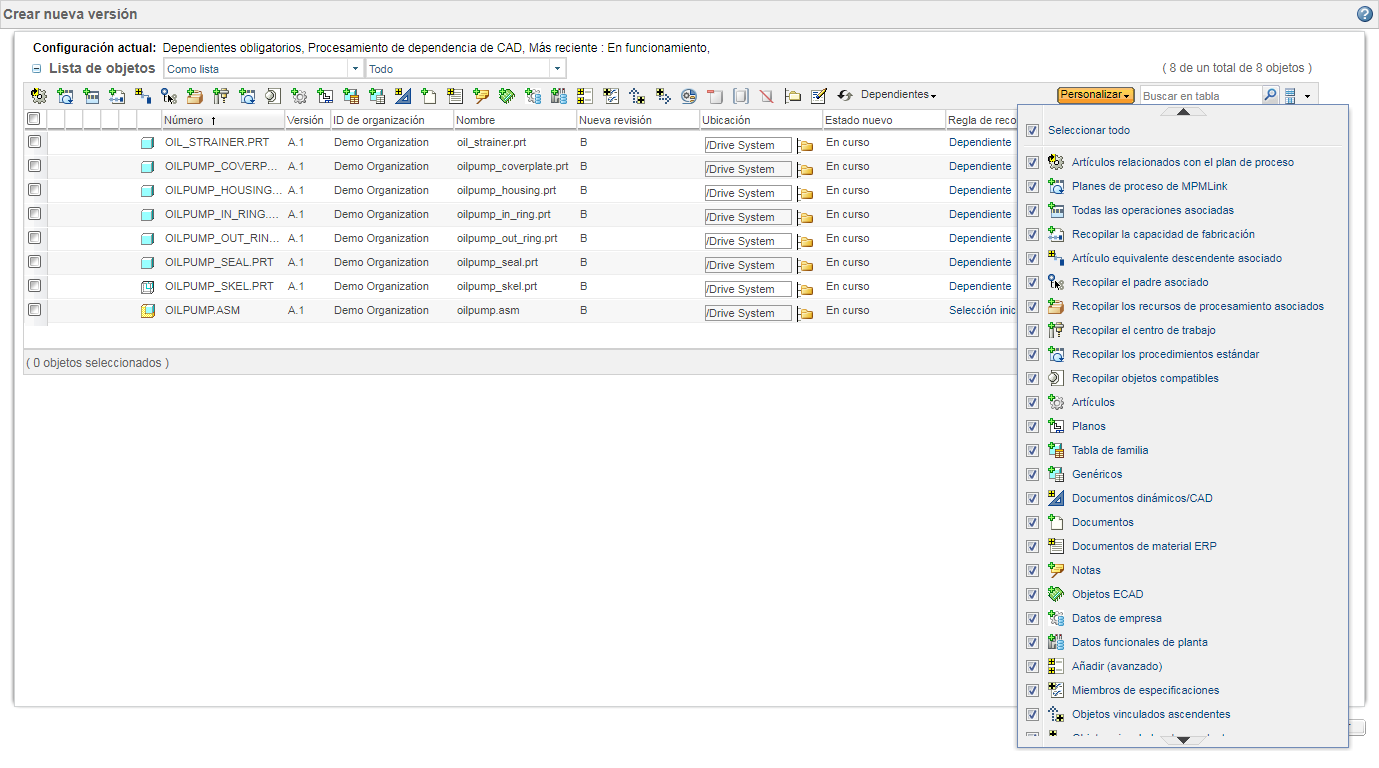
Task: Click toolbar icon for associated processing resources
Action: click(x=195, y=96)
